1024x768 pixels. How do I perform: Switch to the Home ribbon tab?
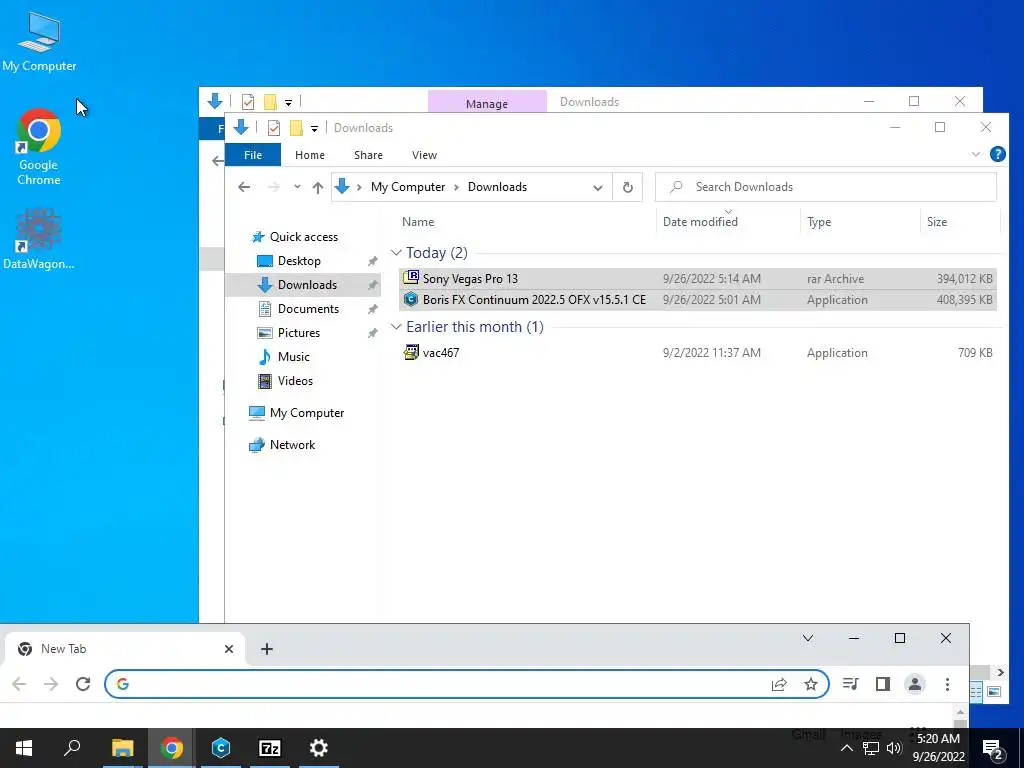[x=310, y=155]
